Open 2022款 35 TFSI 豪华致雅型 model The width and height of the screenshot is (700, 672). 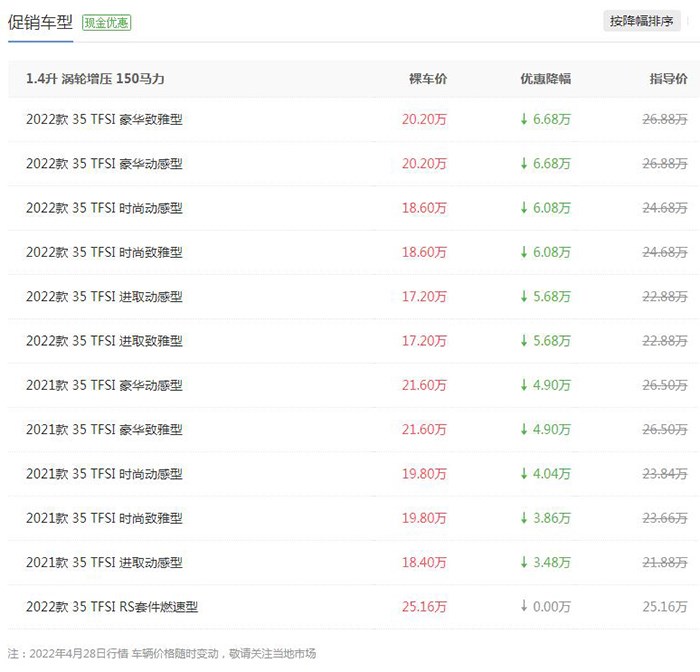[104, 119]
